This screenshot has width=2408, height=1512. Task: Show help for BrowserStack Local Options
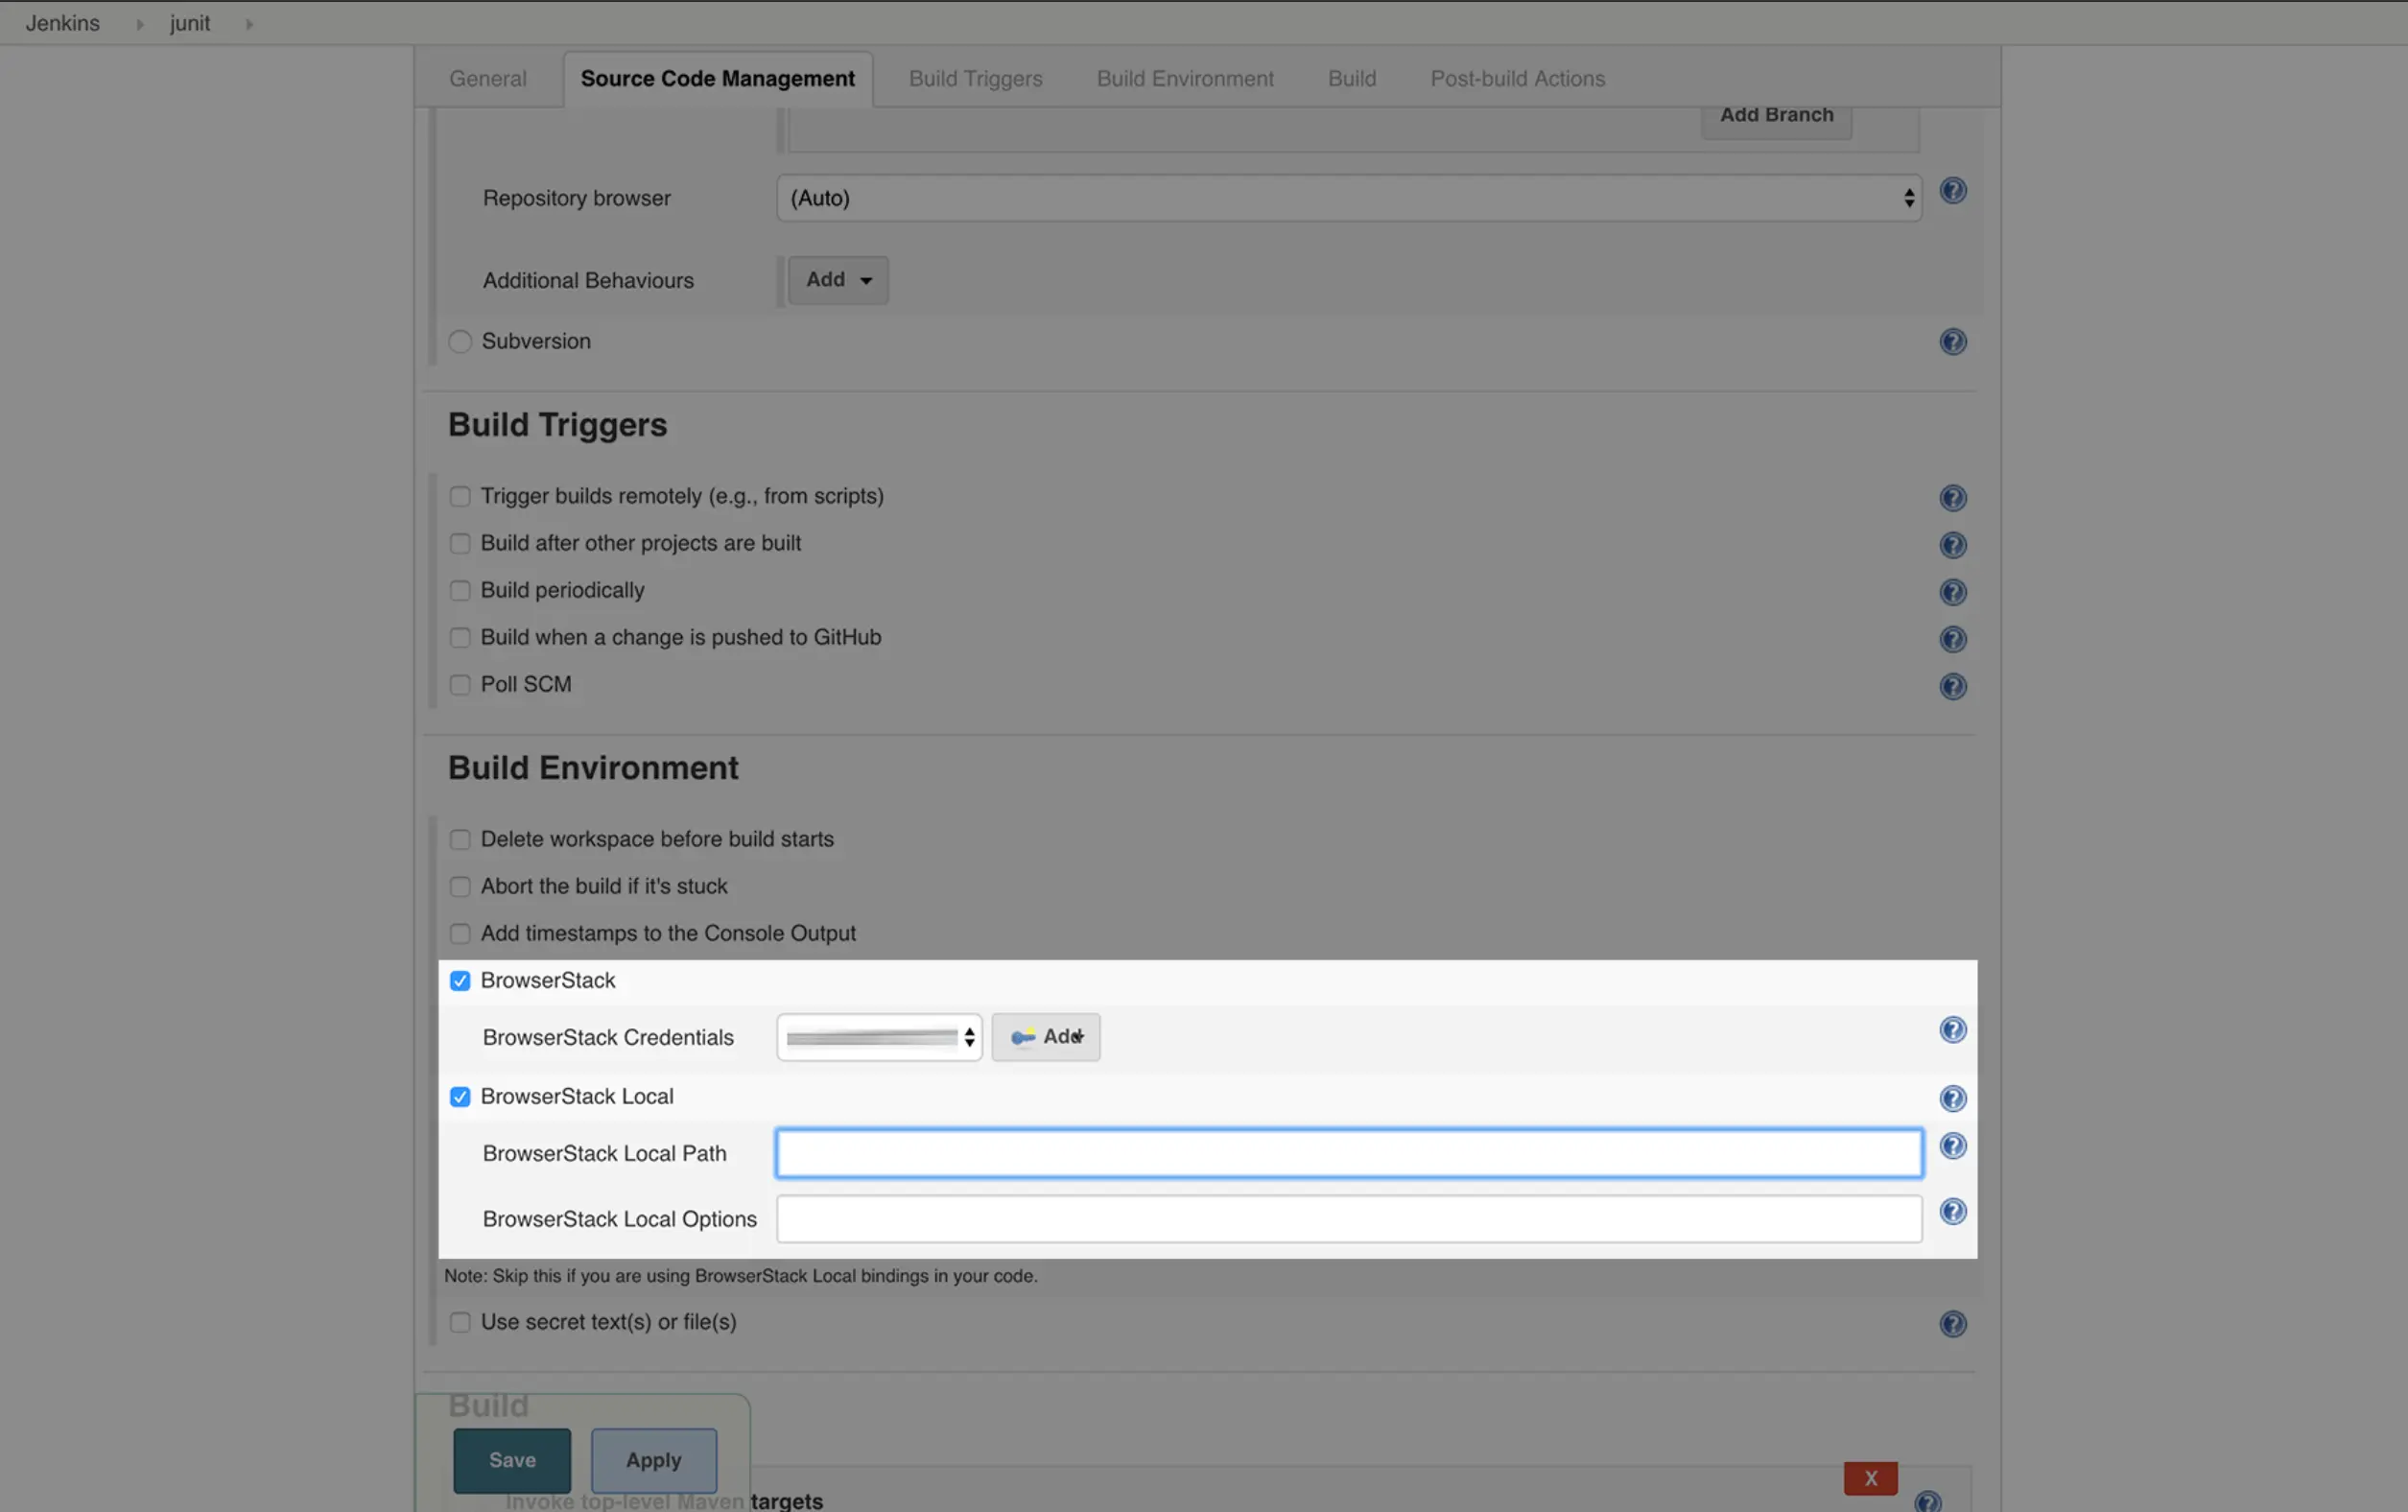pos(1952,1212)
